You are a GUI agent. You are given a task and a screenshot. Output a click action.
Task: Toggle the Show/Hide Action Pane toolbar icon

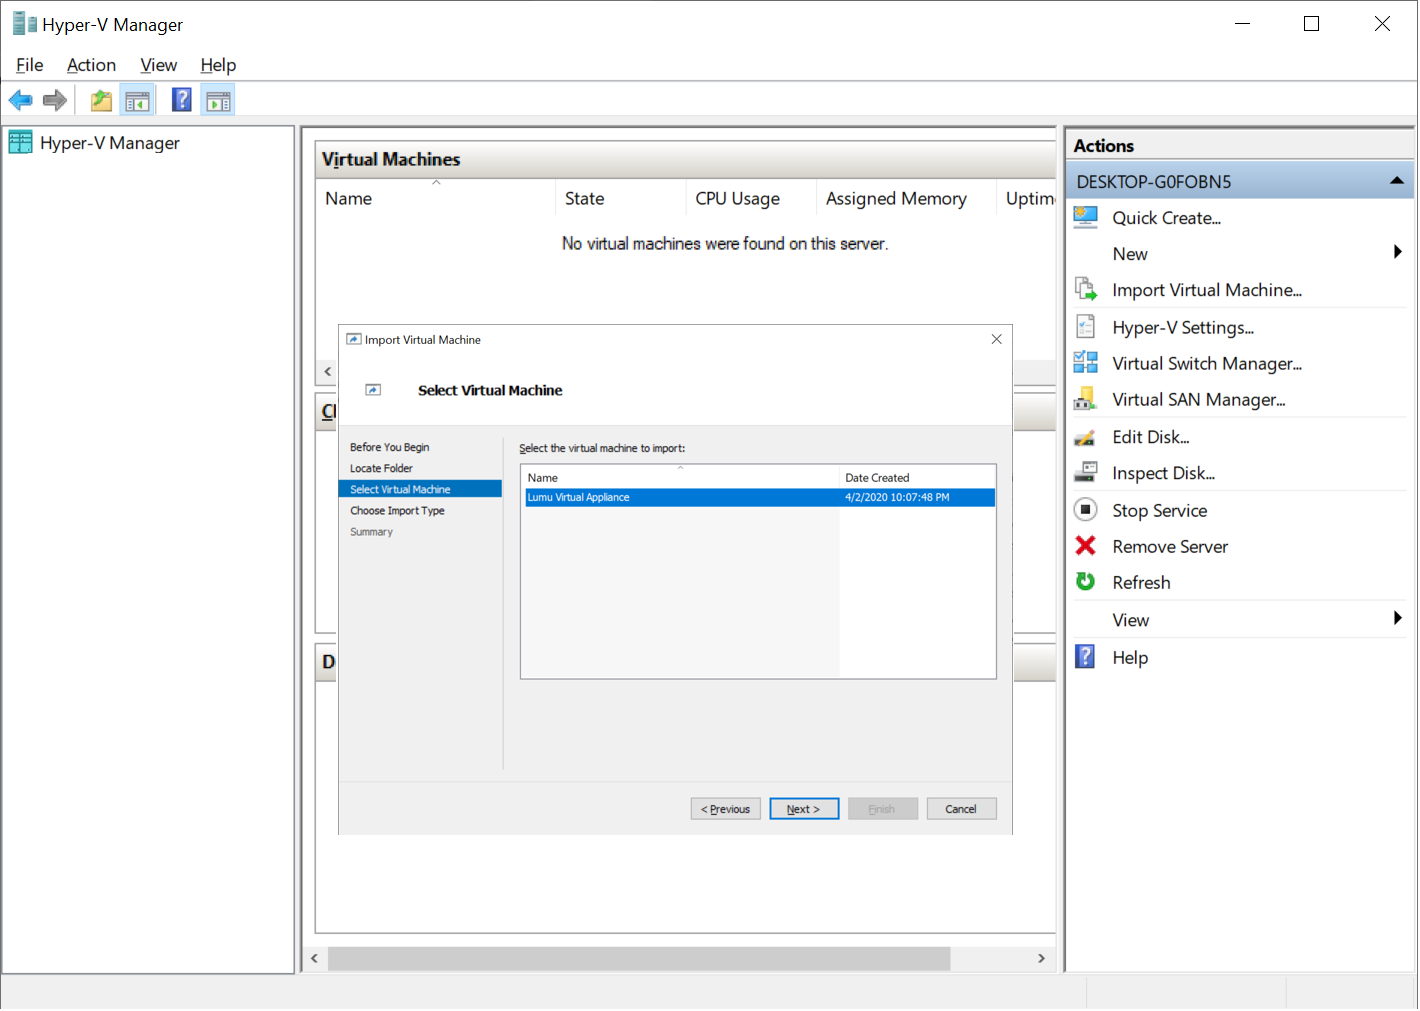pyautogui.click(x=218, y=100)
